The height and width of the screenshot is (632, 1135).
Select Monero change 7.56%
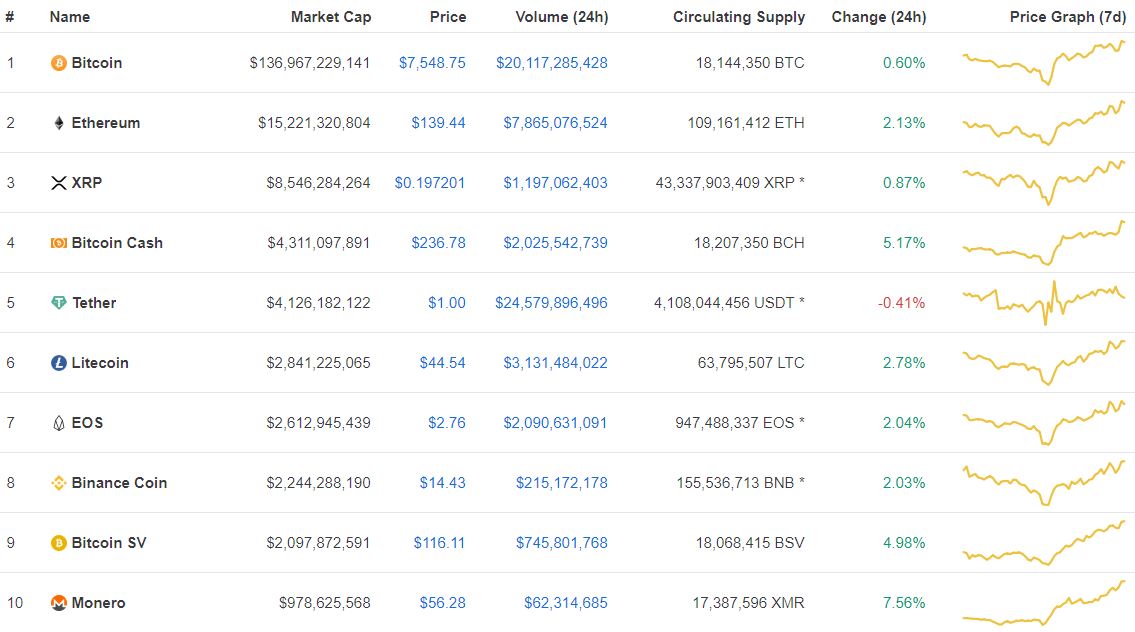(903, 603)
